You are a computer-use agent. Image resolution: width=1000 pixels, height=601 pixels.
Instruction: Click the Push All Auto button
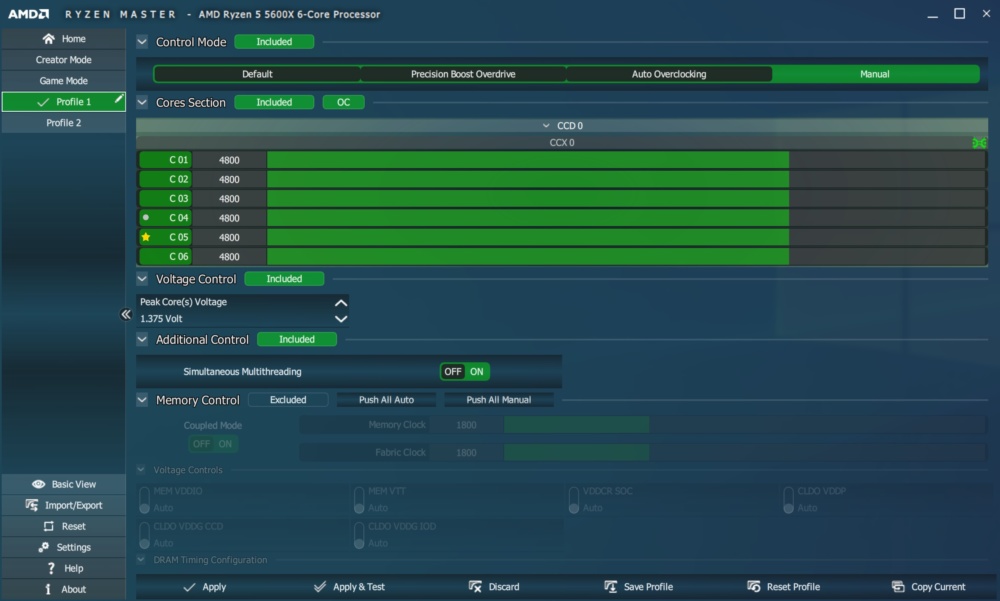click(x=386, y=400)
